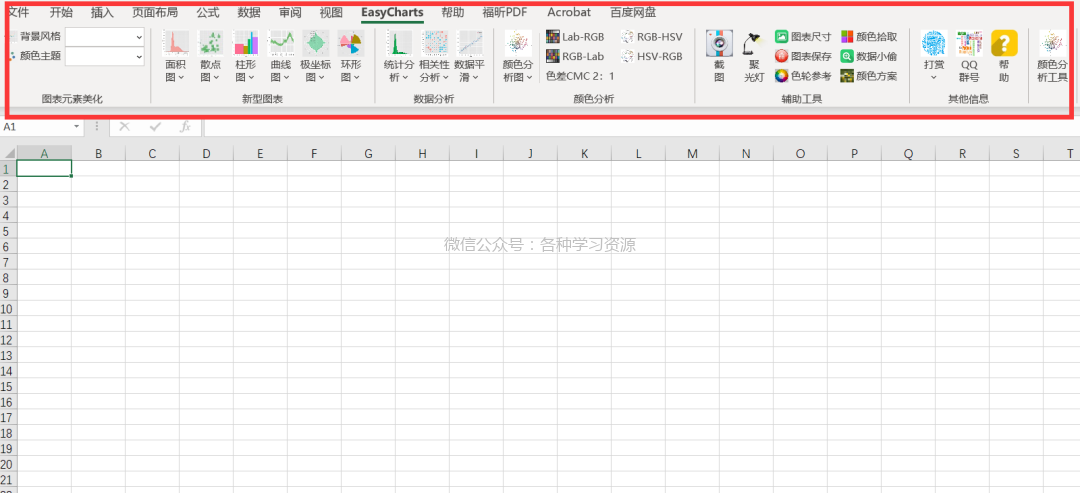This screenshot has height=493, width=1080.
Task: Select the 颜色拾取 color picker tool
Action: point(869,37)
